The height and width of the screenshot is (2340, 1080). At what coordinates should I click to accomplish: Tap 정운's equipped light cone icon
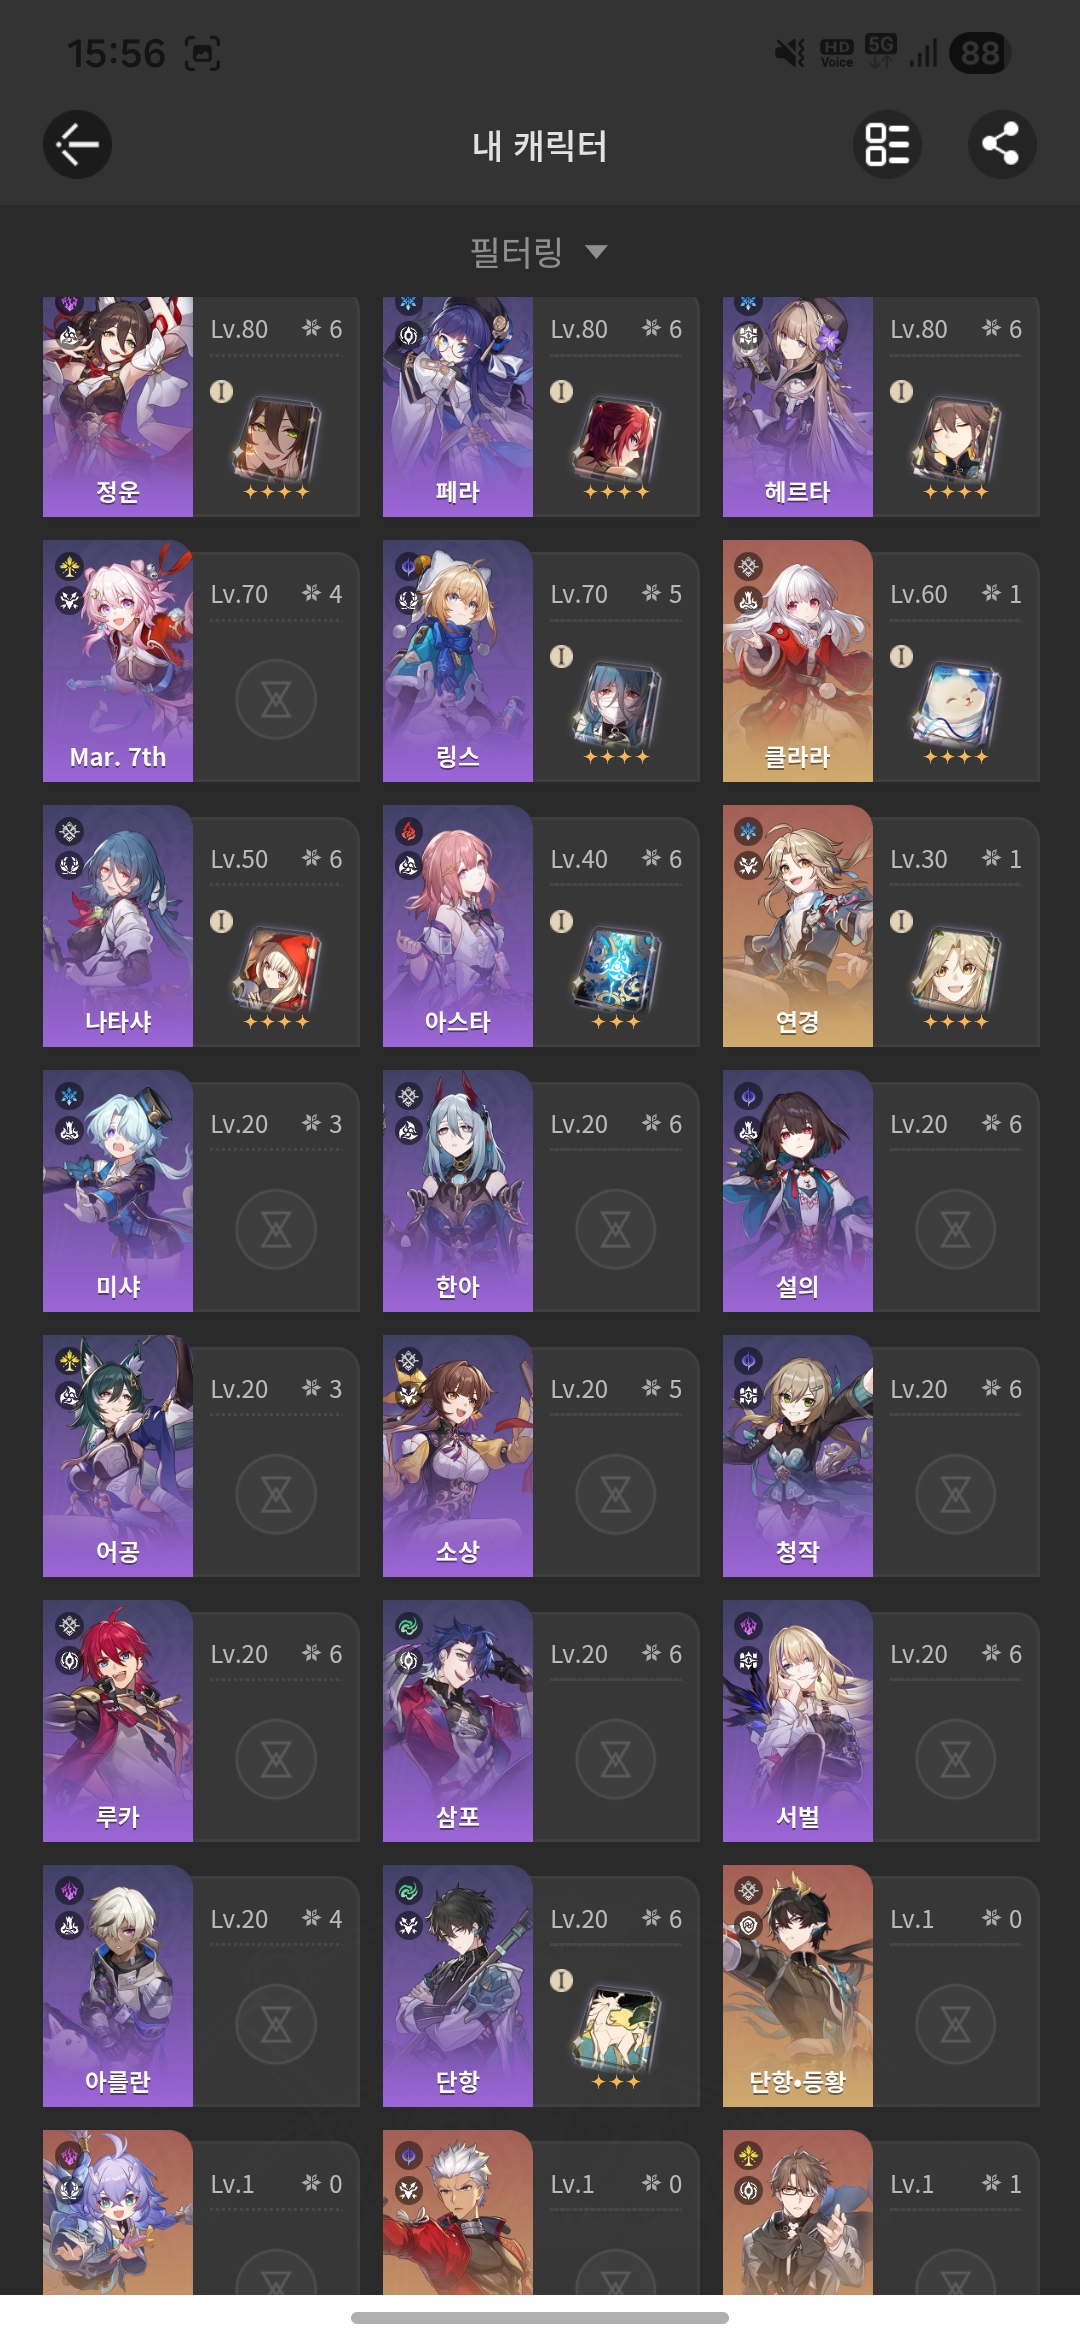(x=276, y=442)
